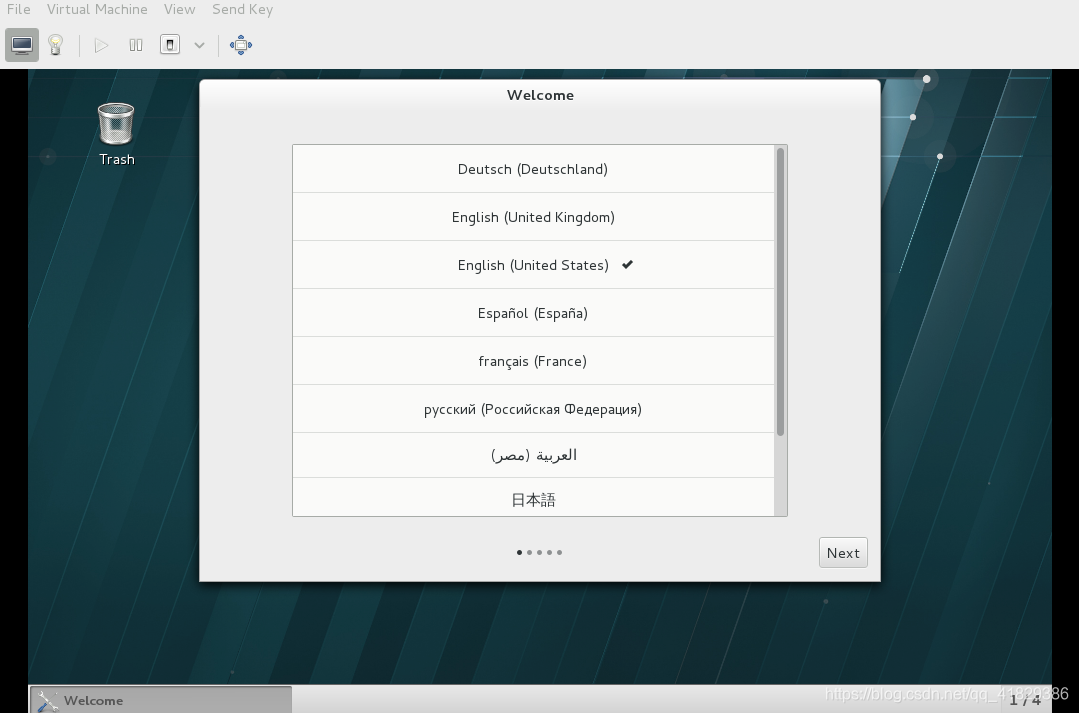Image resolution: width=1079 pixels, height=713 pixels.
Task: Switch to fullscreen view icon
Action: [241, 45]
